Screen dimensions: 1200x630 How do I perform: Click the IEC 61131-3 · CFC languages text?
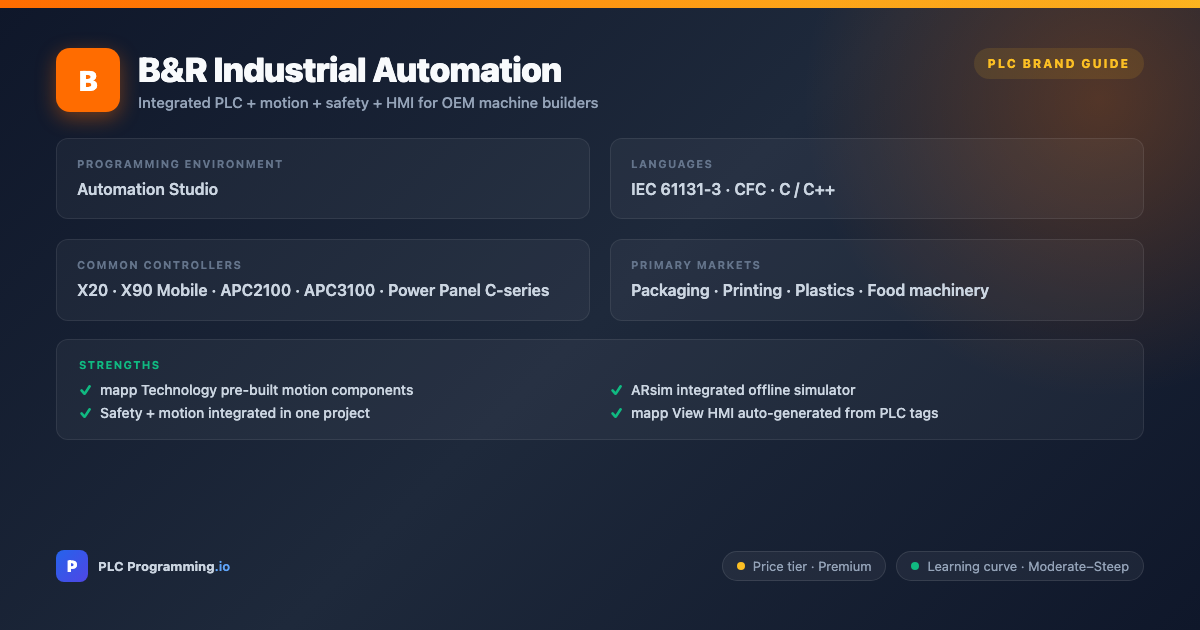pos(733,189)
